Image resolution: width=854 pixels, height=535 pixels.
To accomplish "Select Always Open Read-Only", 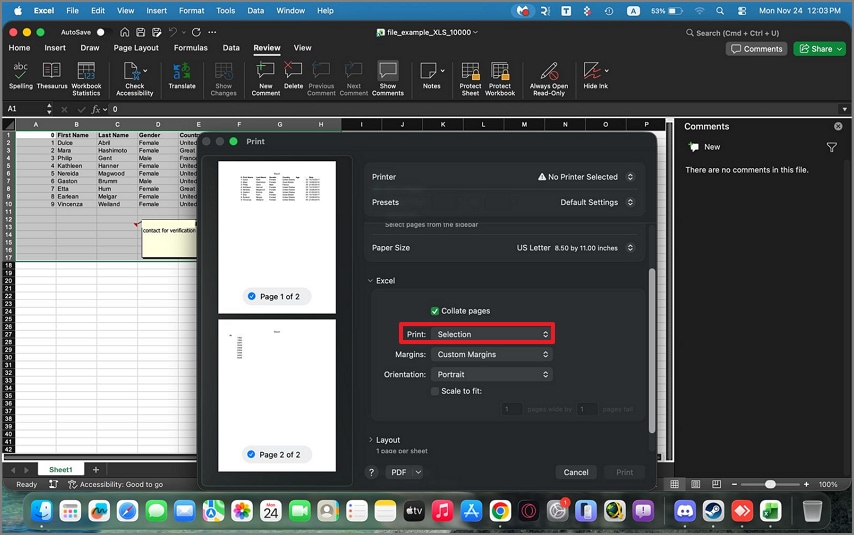I will [x=549, y=78].
